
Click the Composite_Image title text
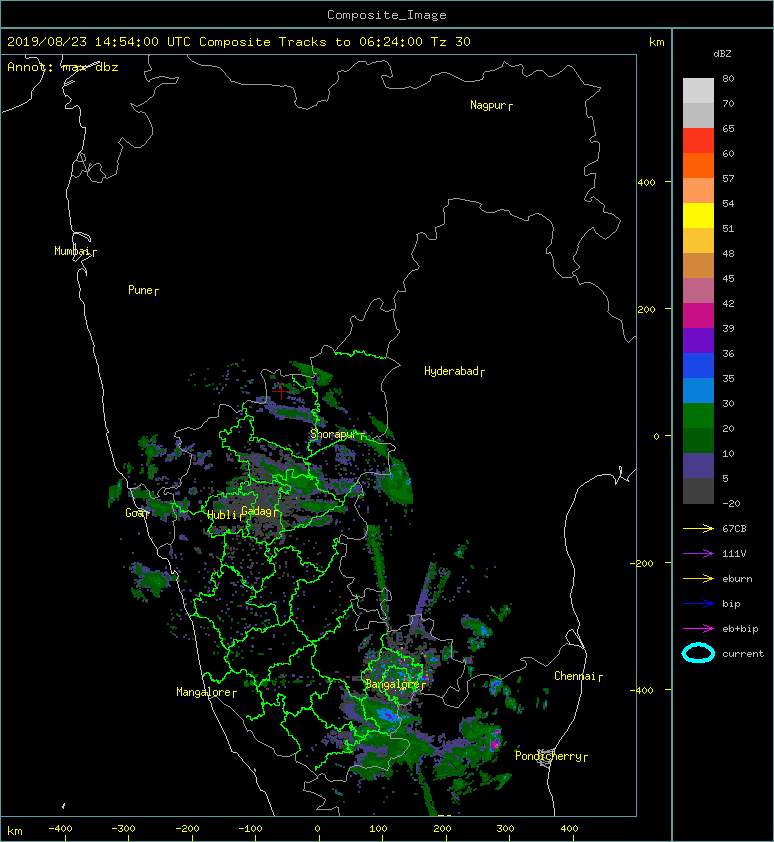387,15
